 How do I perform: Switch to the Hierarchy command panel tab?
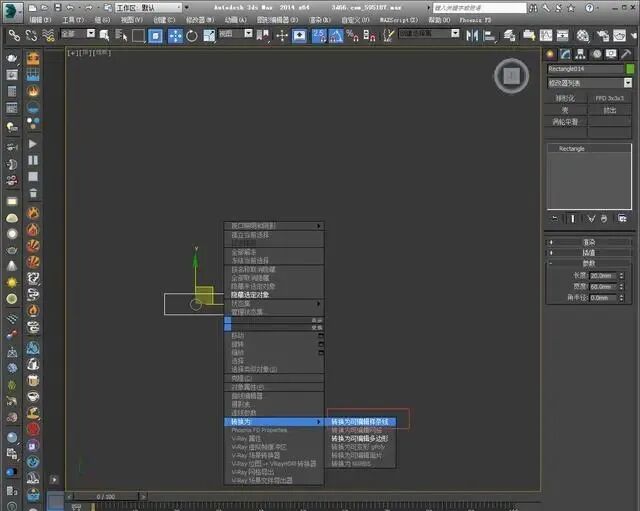tap(580, 54)
